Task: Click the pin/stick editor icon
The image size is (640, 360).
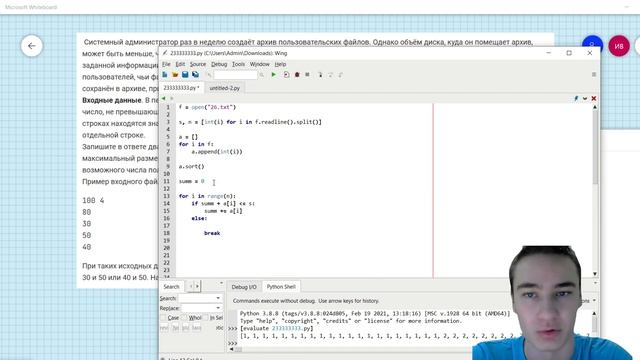Action: pos(576,98)
